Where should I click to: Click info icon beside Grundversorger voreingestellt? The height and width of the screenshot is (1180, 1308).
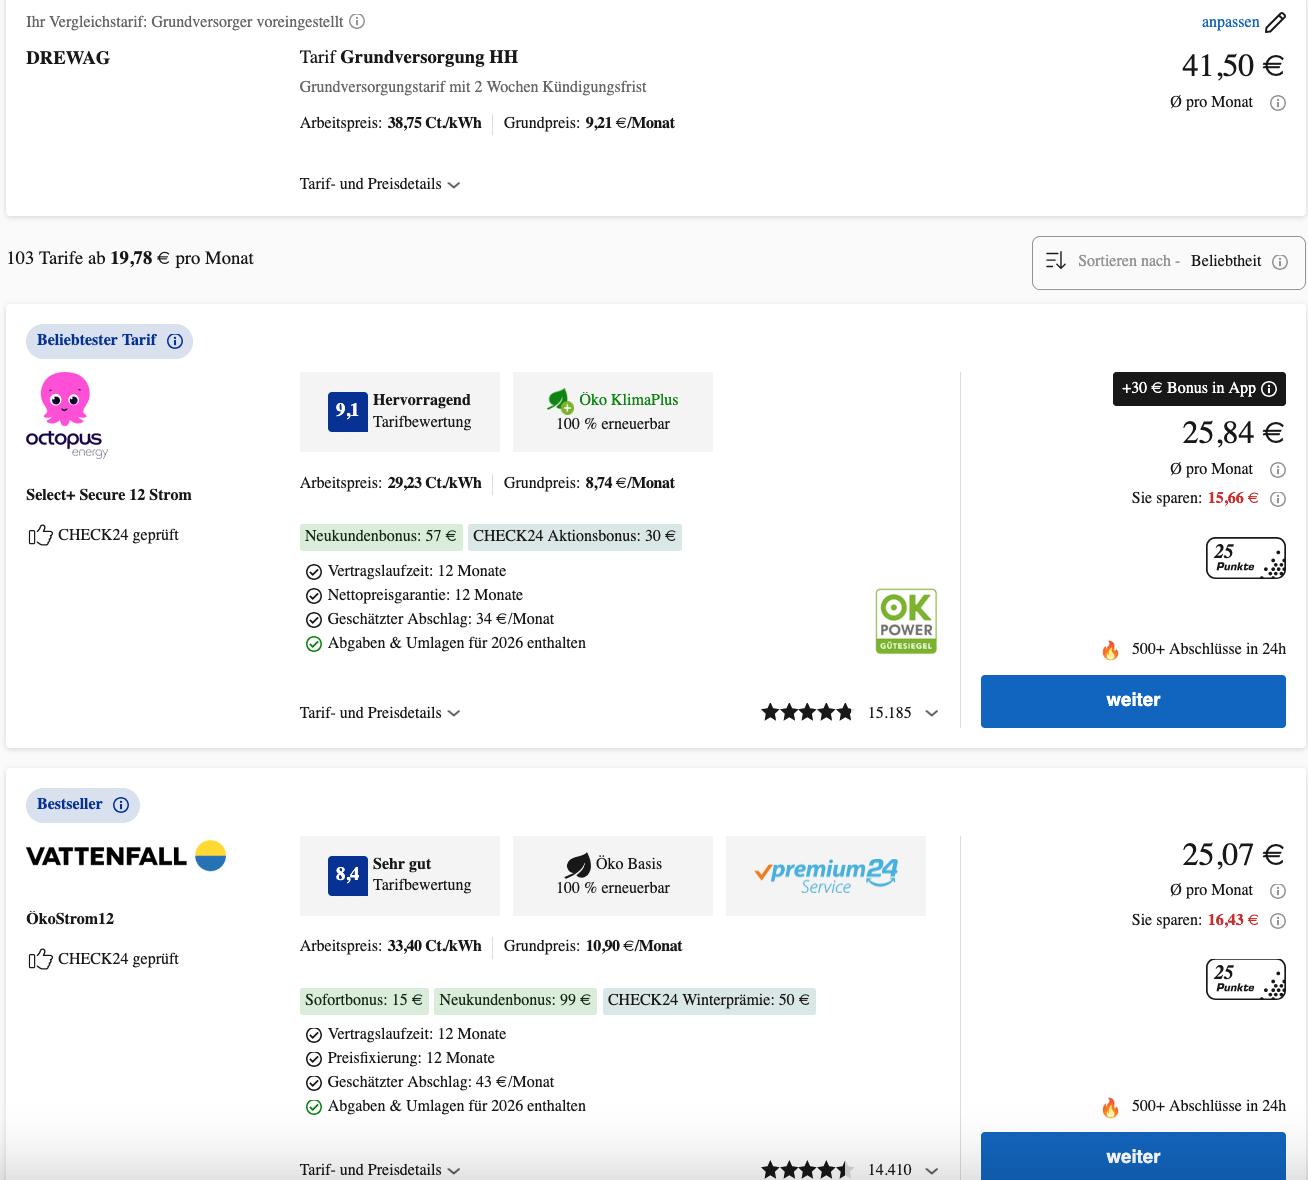357,21
